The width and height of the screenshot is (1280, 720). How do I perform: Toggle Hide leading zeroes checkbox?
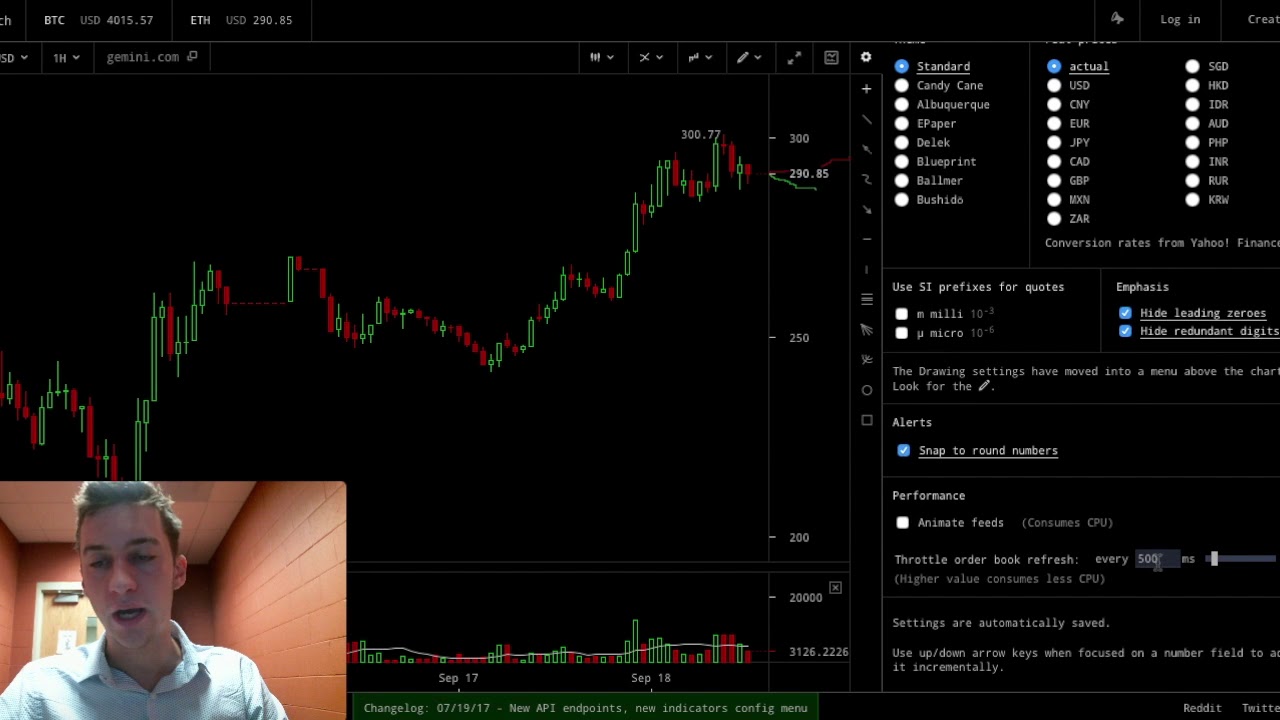point(1126,314)
